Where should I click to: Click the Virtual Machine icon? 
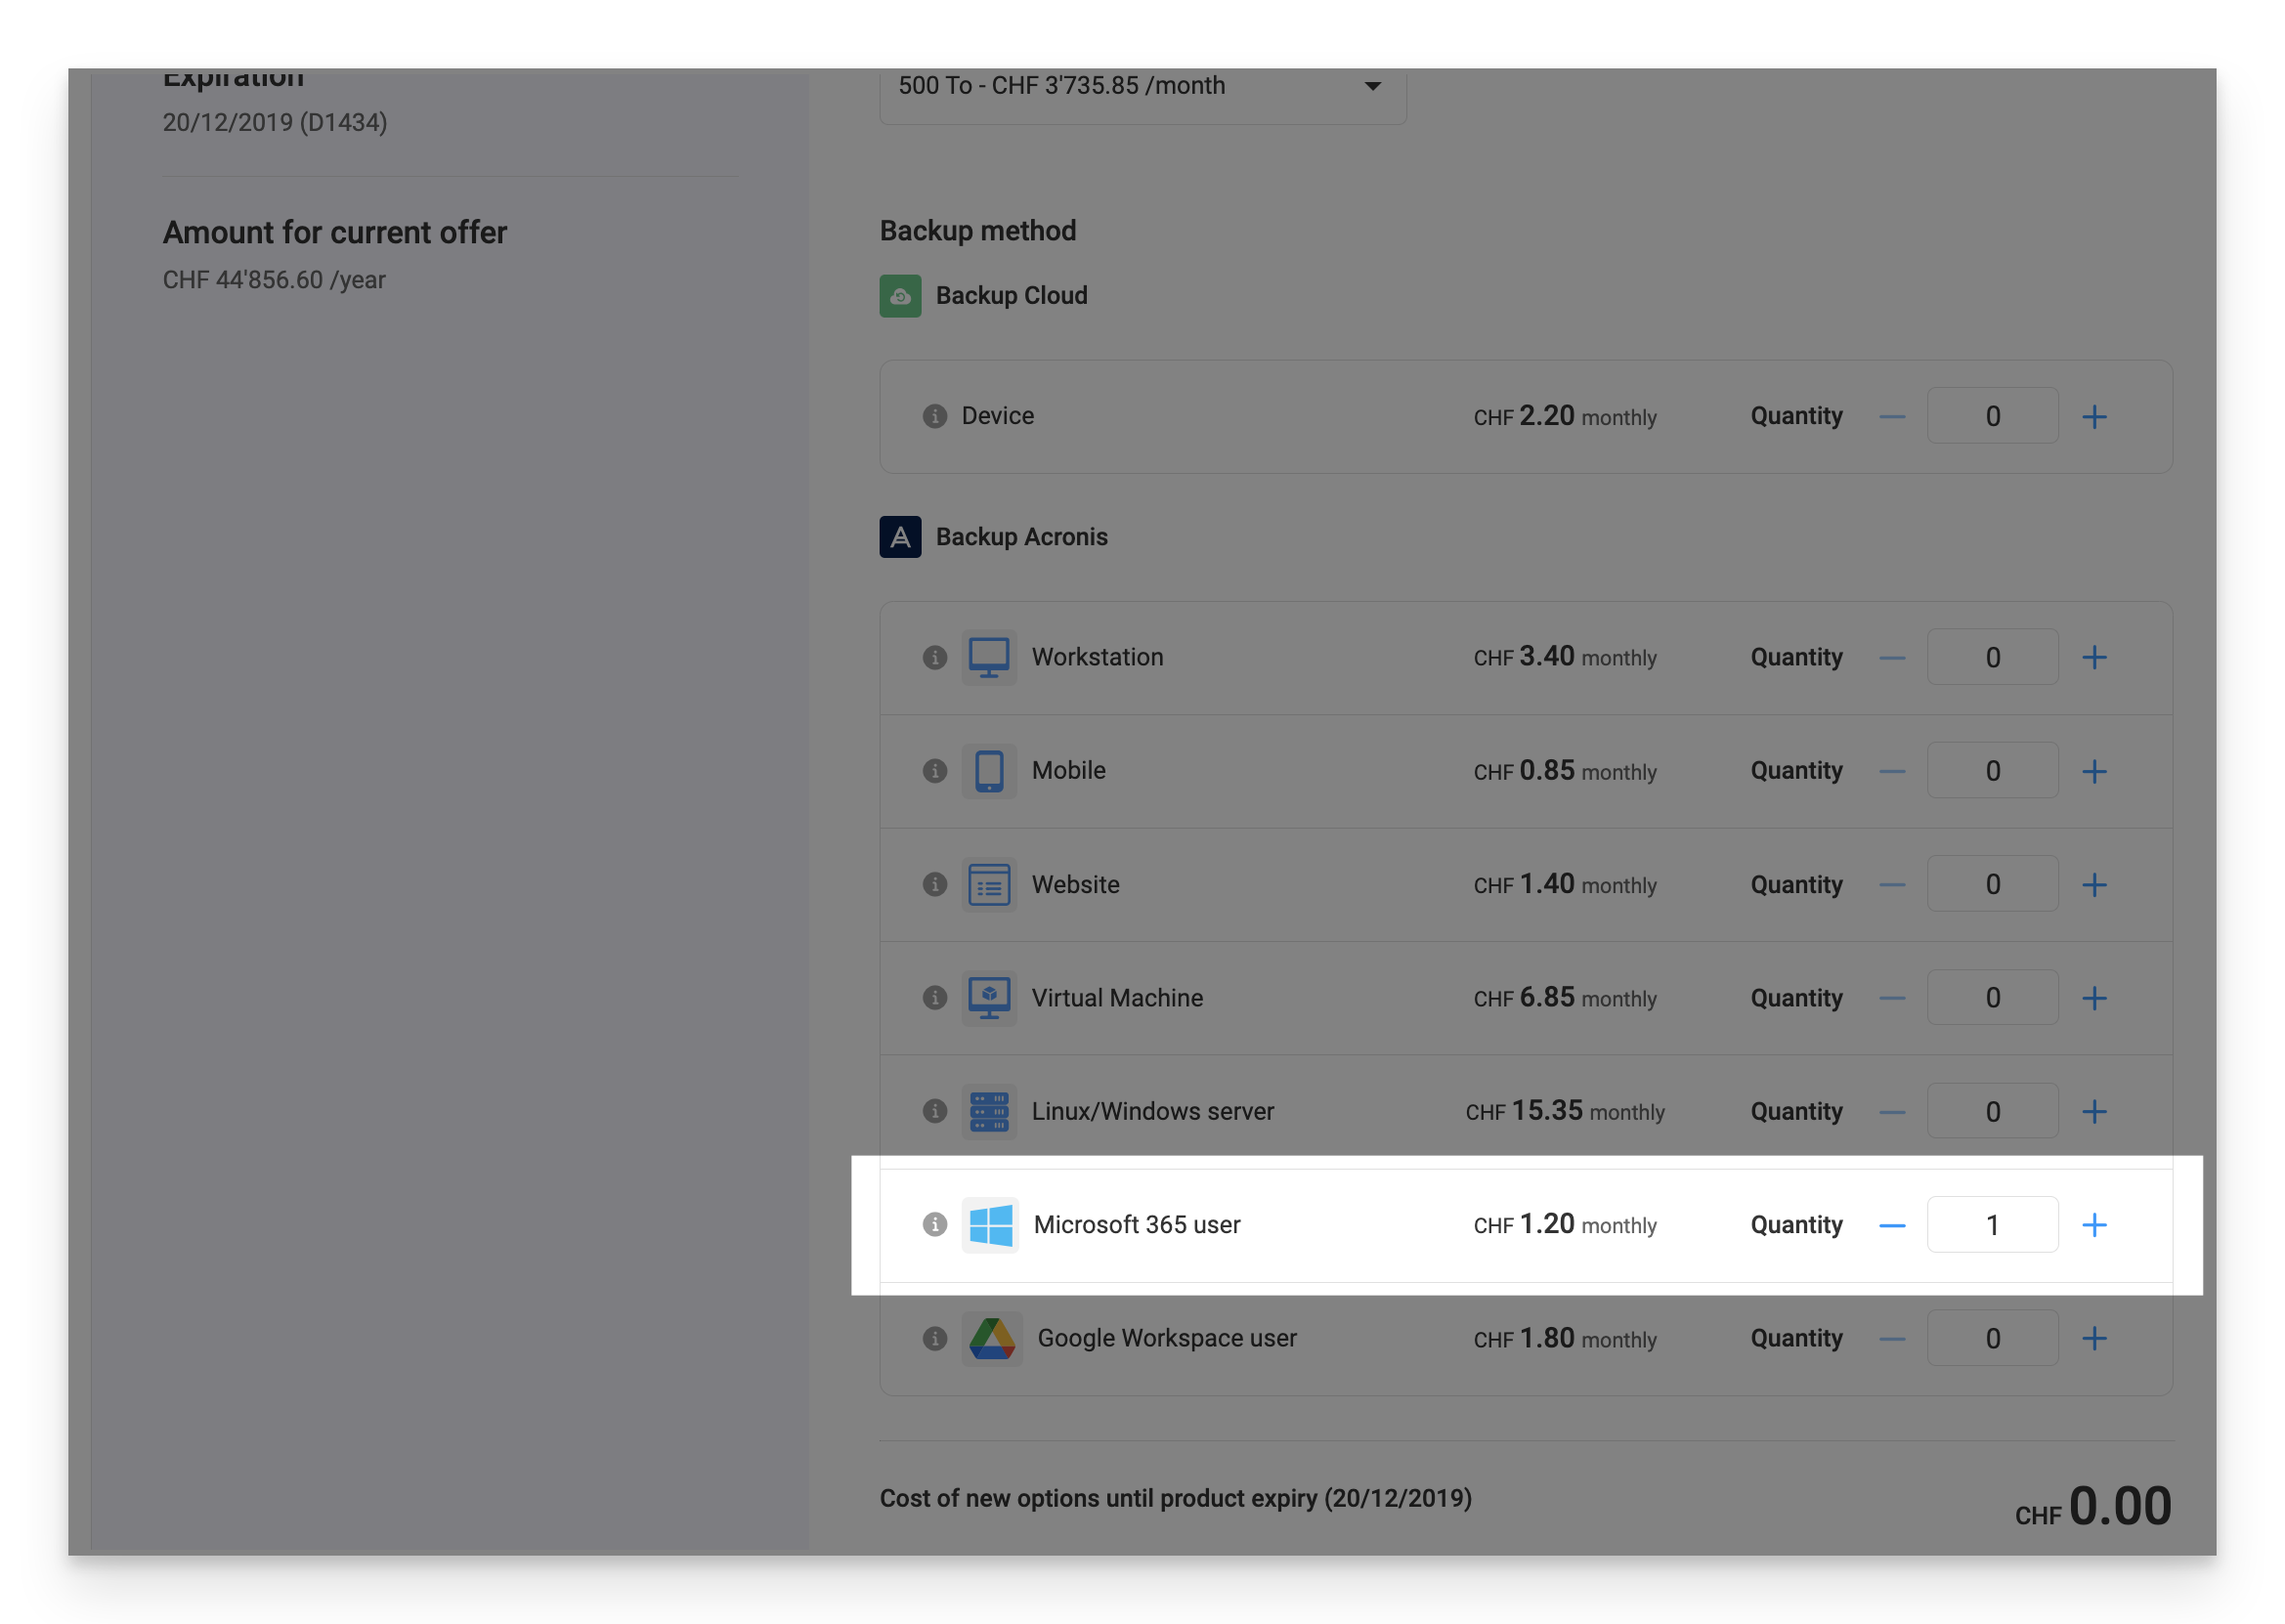pos(989,998)
